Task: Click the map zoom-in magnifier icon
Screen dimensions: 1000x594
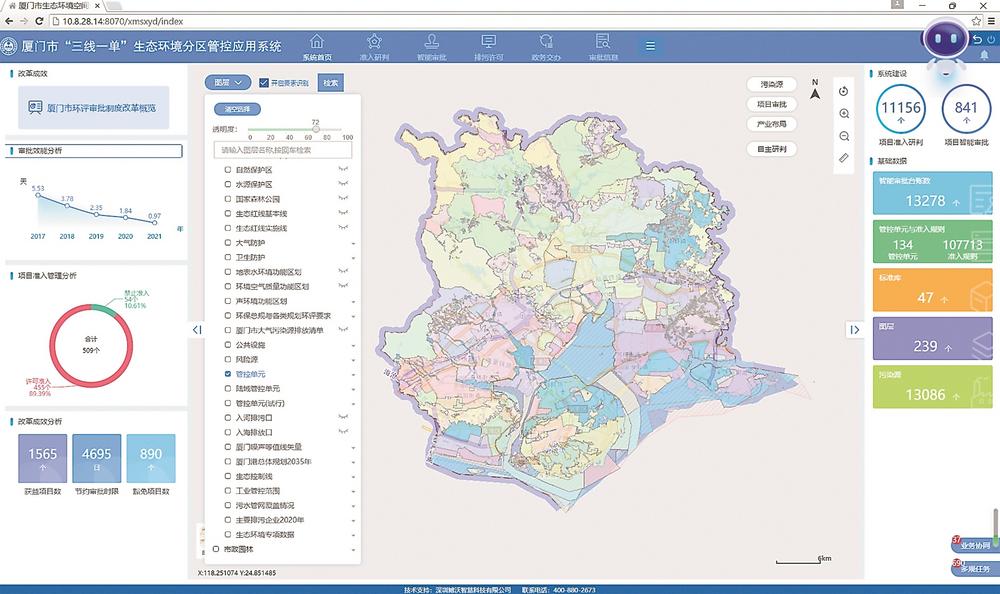Action: coord(844,114)
